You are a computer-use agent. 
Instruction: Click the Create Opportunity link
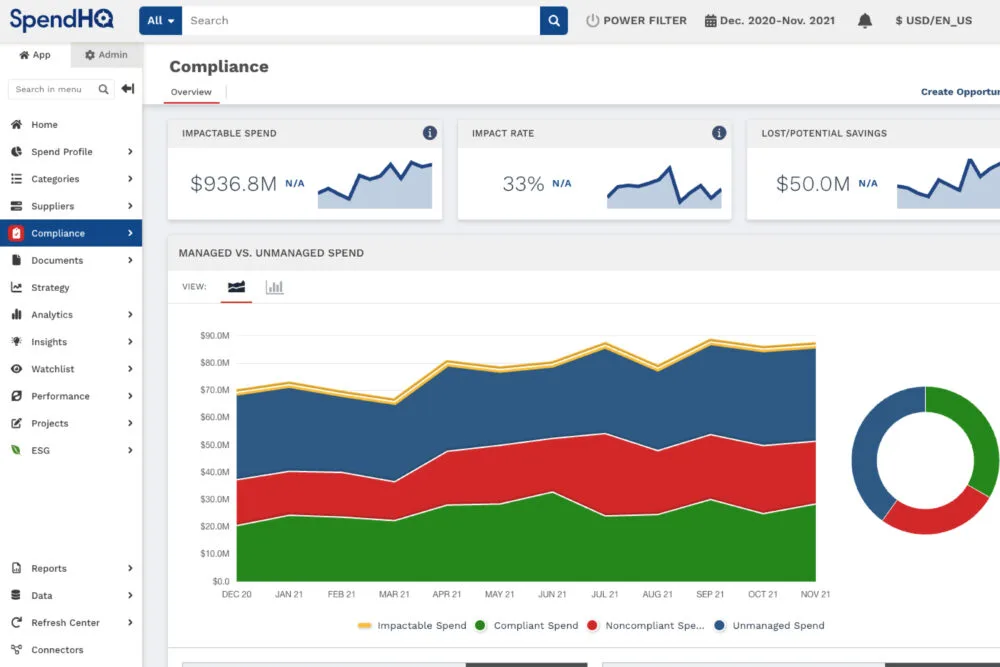click(x=960, y=92)
